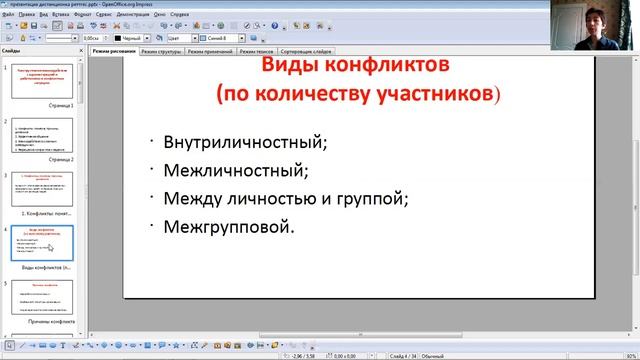This screenshot has width=640, height=360.
Task: Click the Navigator compass icon
Action: (x=247, y=26)
